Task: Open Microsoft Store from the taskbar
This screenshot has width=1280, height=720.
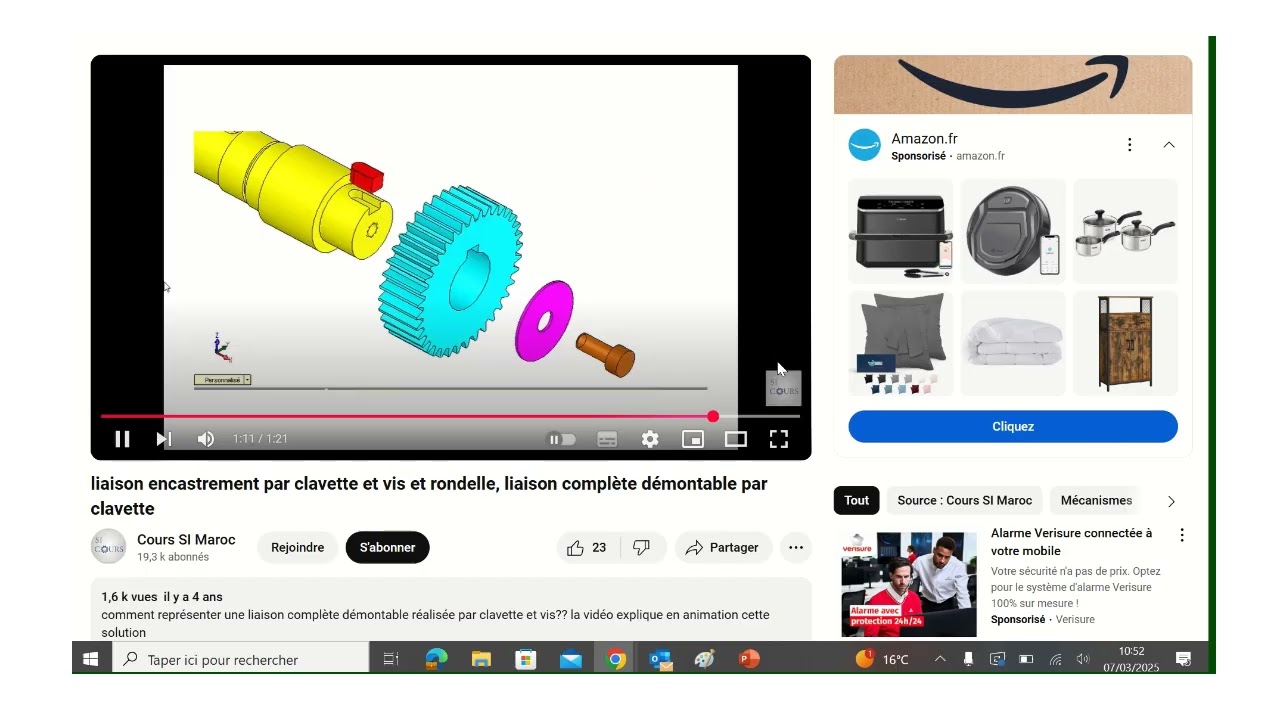Action: 526,659
